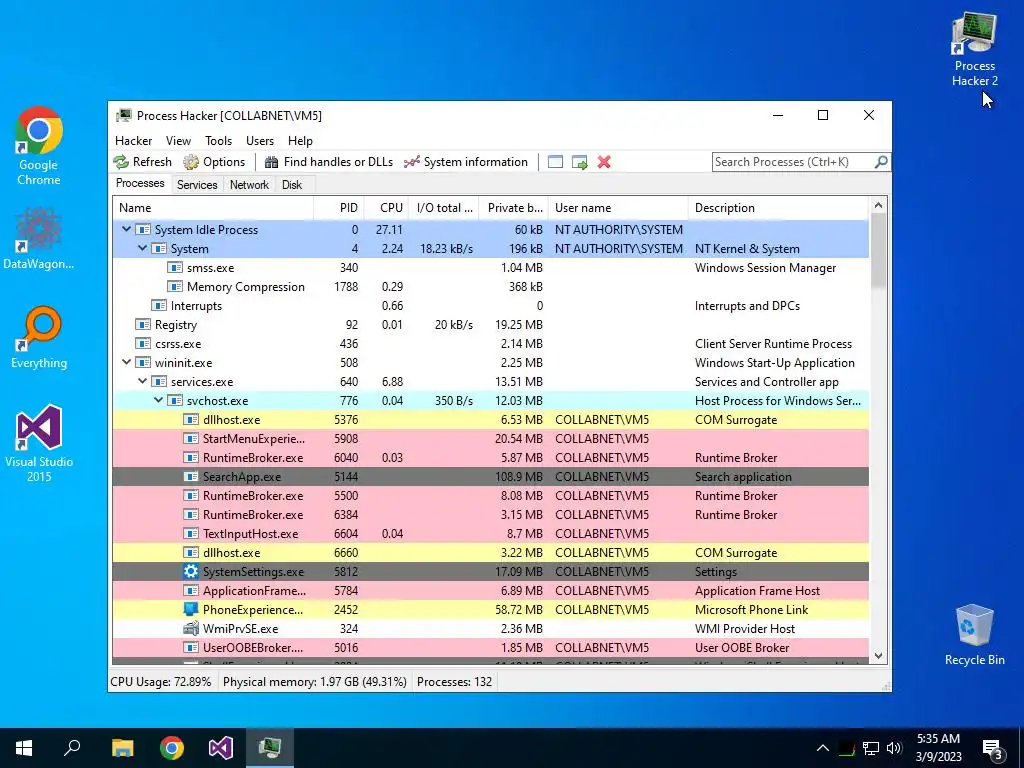Click the Process Hacker 2 desktop shortcut

pos(974,50)
